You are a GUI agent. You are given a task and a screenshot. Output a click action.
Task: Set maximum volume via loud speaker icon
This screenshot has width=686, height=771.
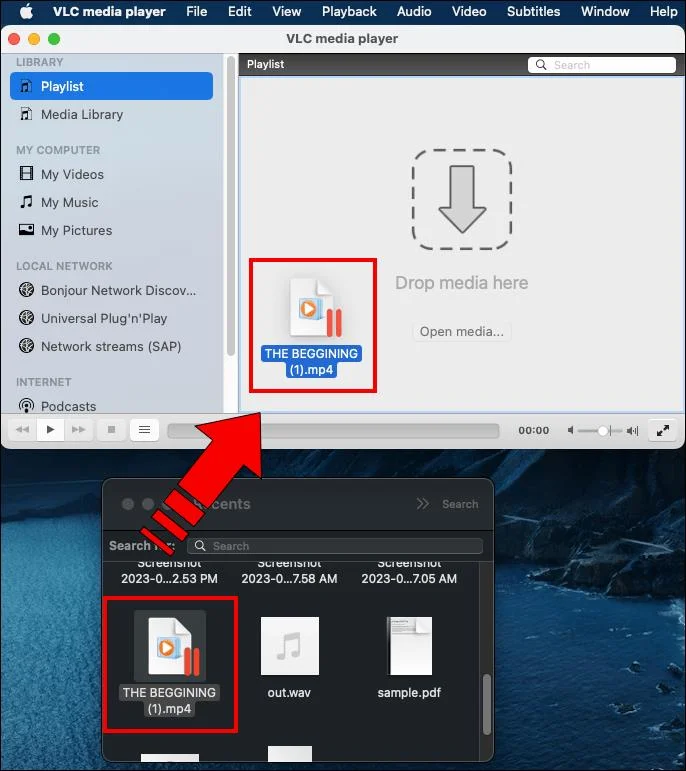632,431
